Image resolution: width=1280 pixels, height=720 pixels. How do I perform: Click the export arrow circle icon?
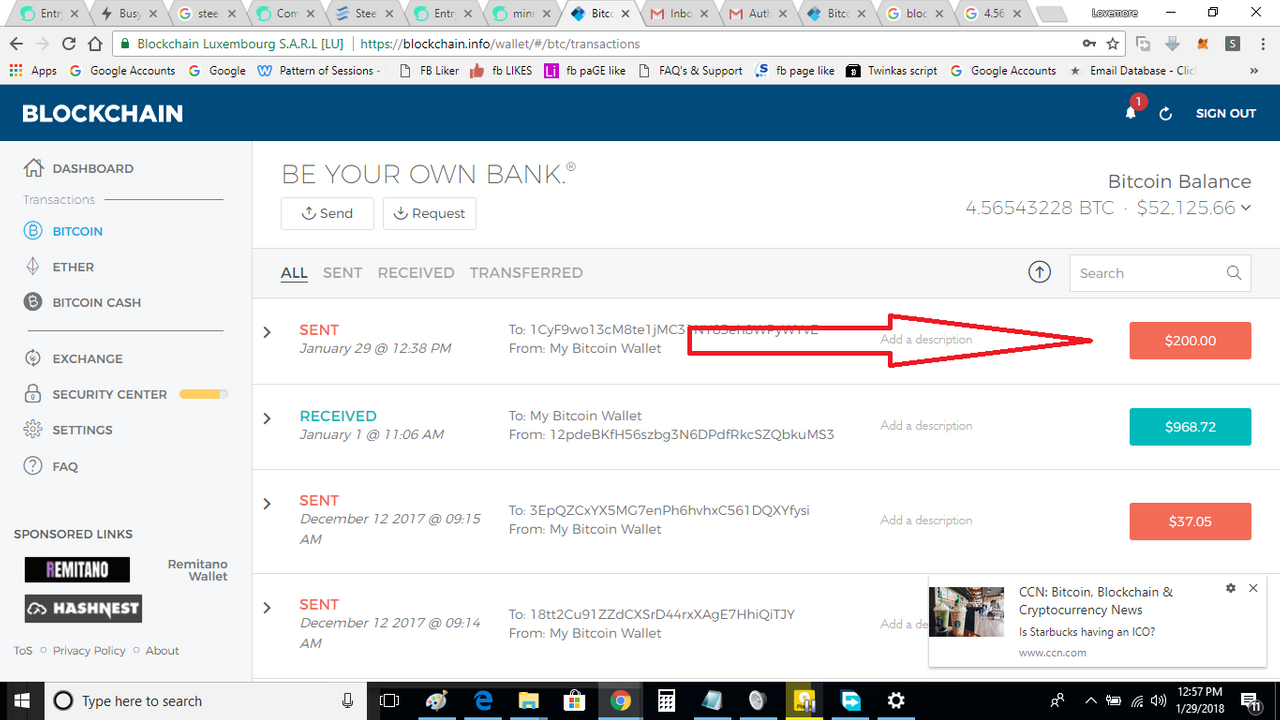(1040, 272)
